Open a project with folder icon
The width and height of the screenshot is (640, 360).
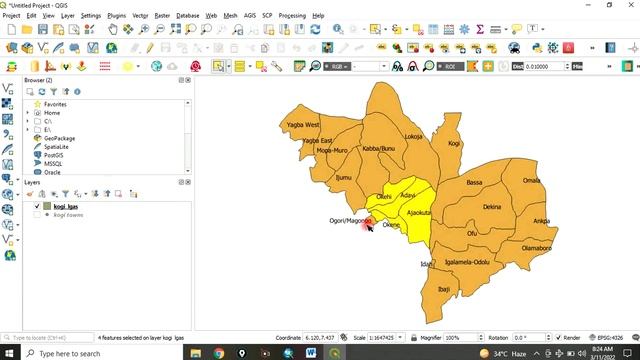pos(27,29)
